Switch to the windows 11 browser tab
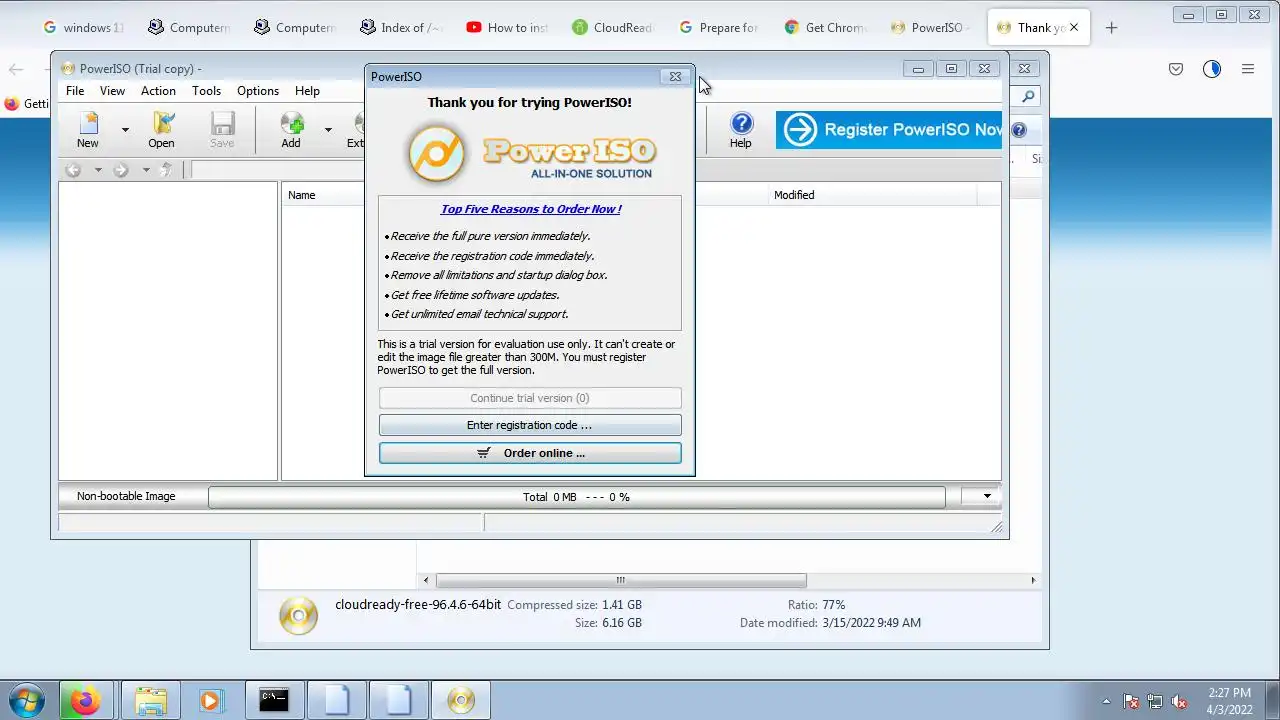Screen dimensions: 1280x720 coord(85,28)
